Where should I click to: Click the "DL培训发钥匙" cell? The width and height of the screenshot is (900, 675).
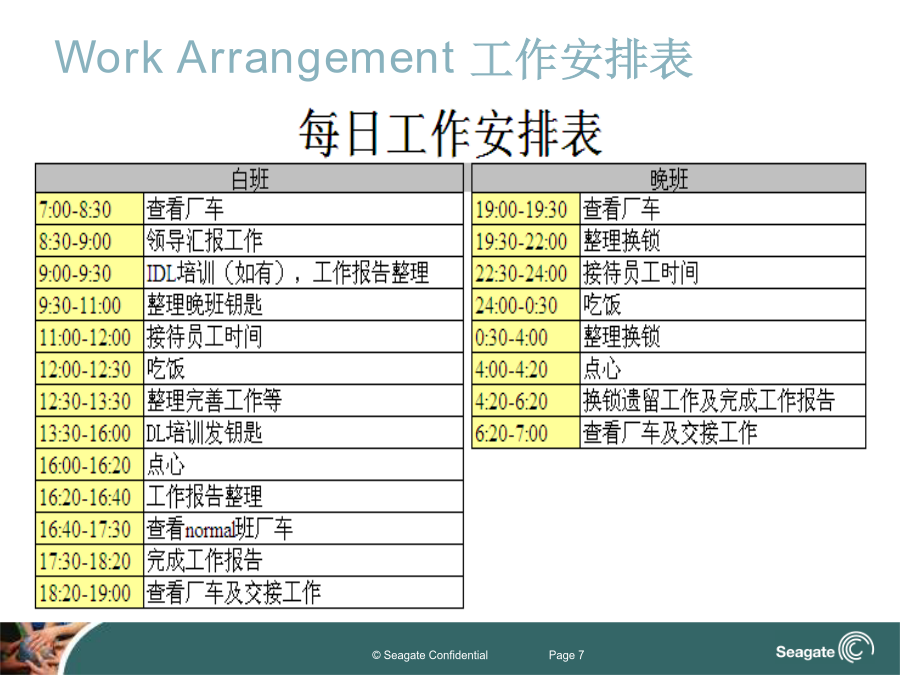click(x=303, y=433)
